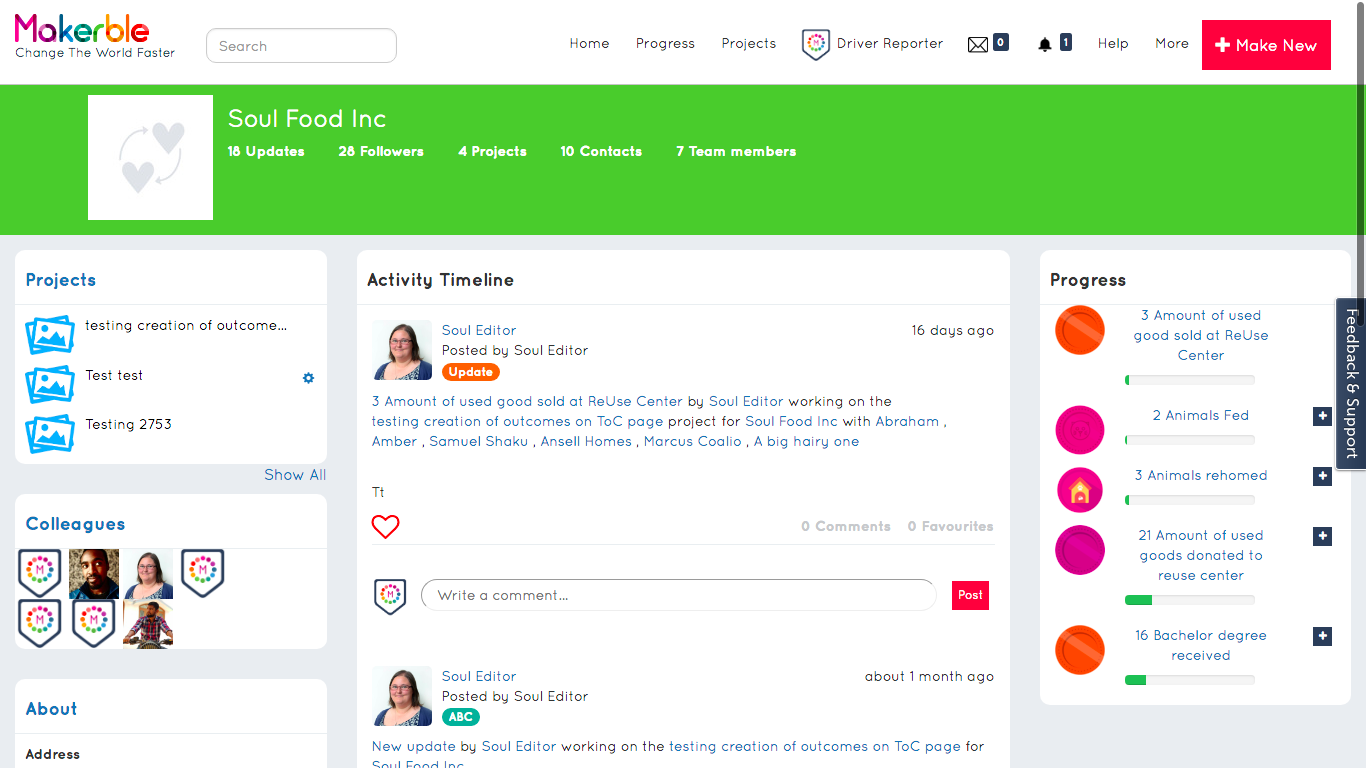Click the Animals rehomed house icon
The image size is (1366, 768).
coord(1080,490)
